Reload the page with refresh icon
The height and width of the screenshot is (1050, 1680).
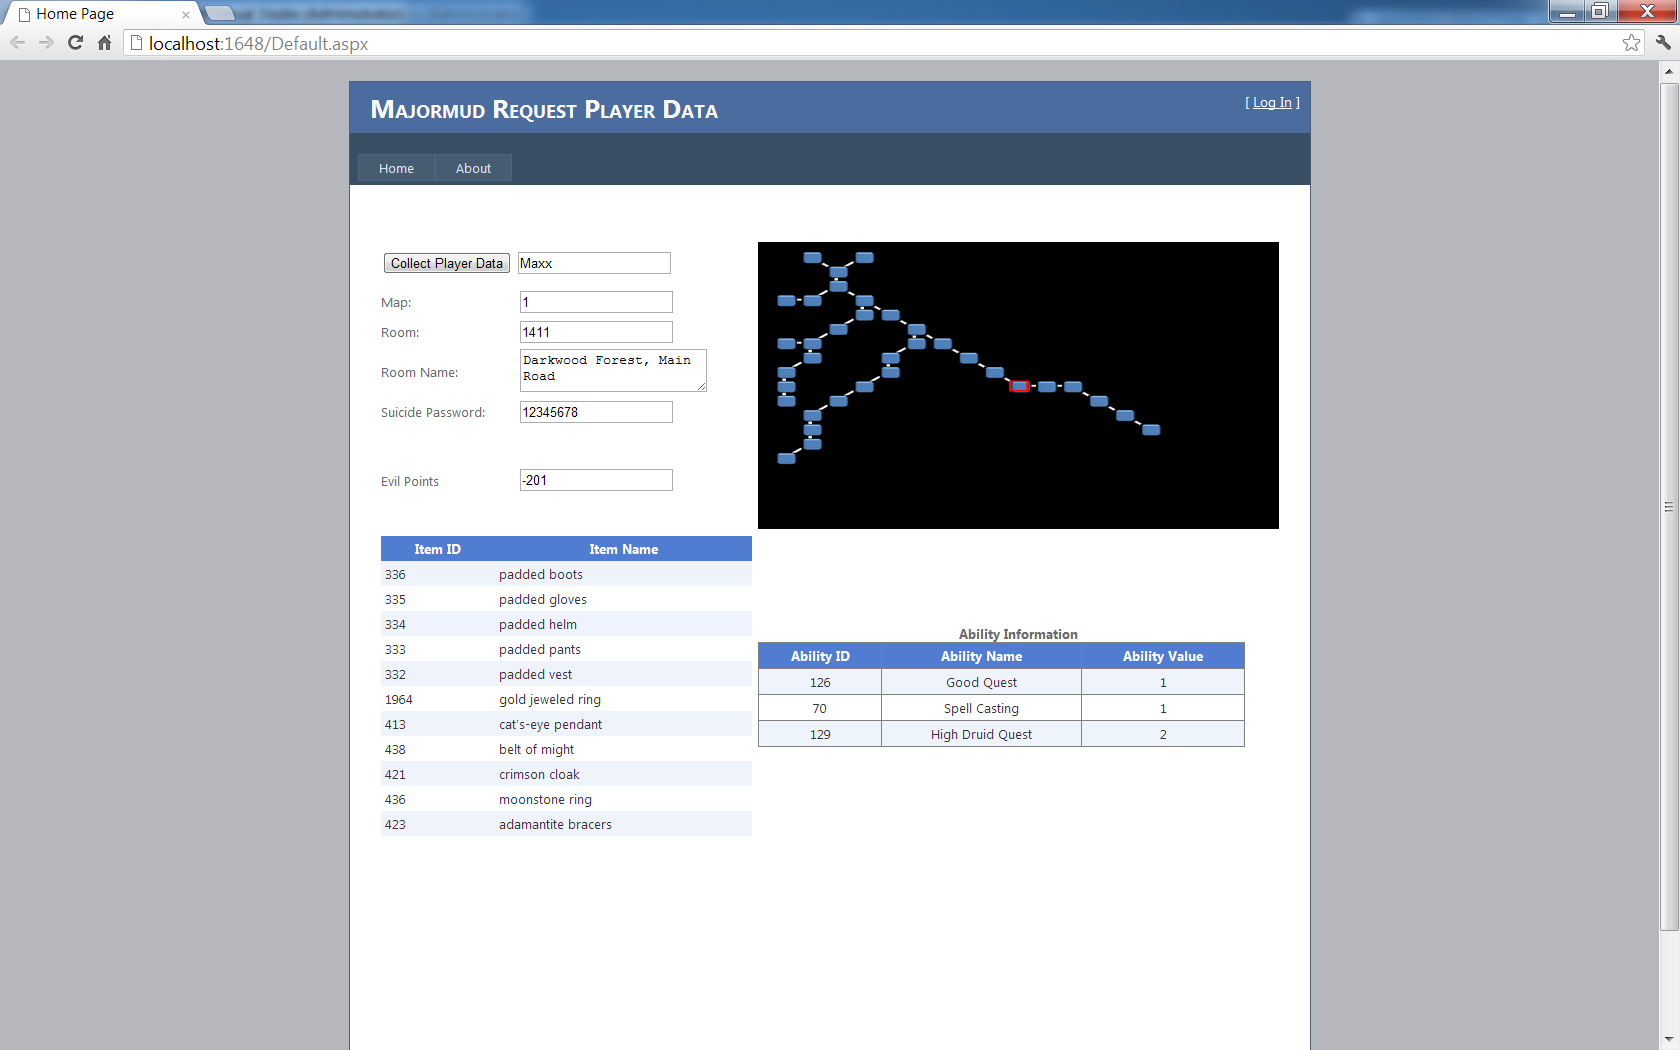click(x=75, y=43)
